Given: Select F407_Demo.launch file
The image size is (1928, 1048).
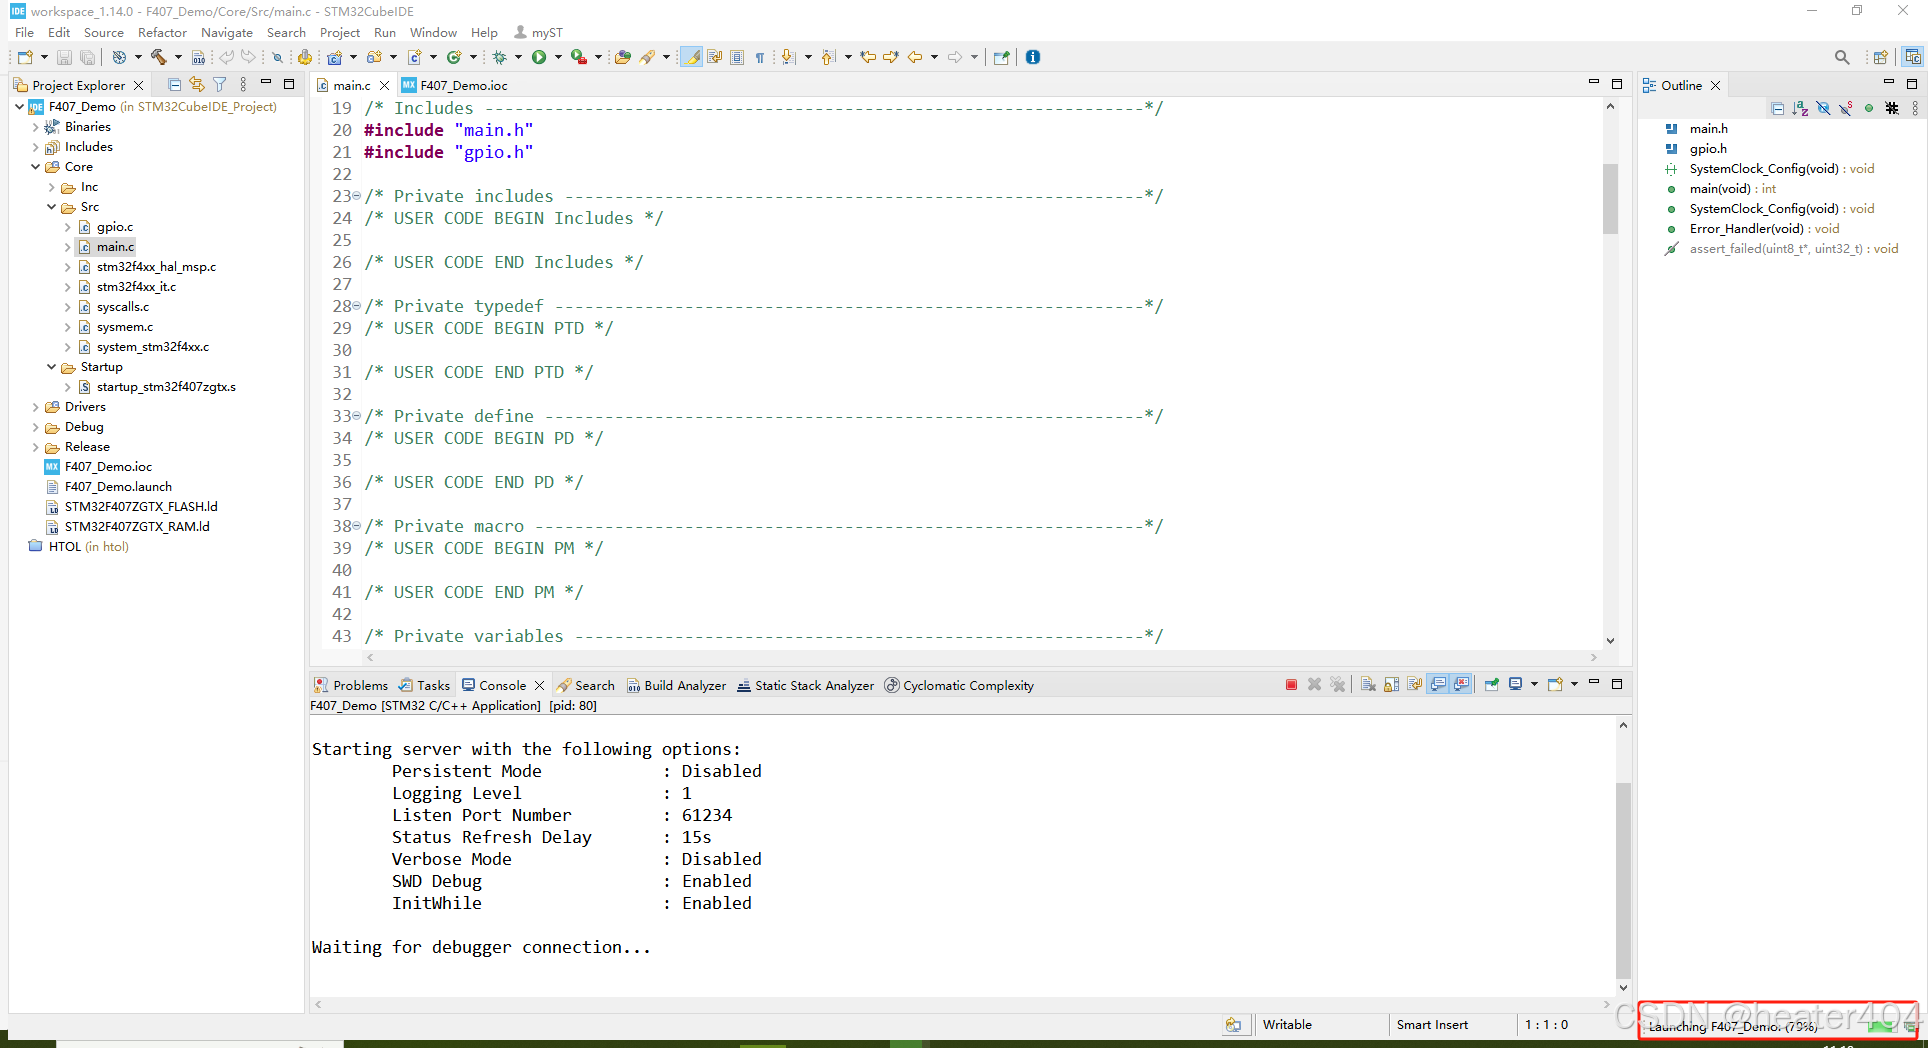Looking at the screenshot, I should [x=118, y=487].
